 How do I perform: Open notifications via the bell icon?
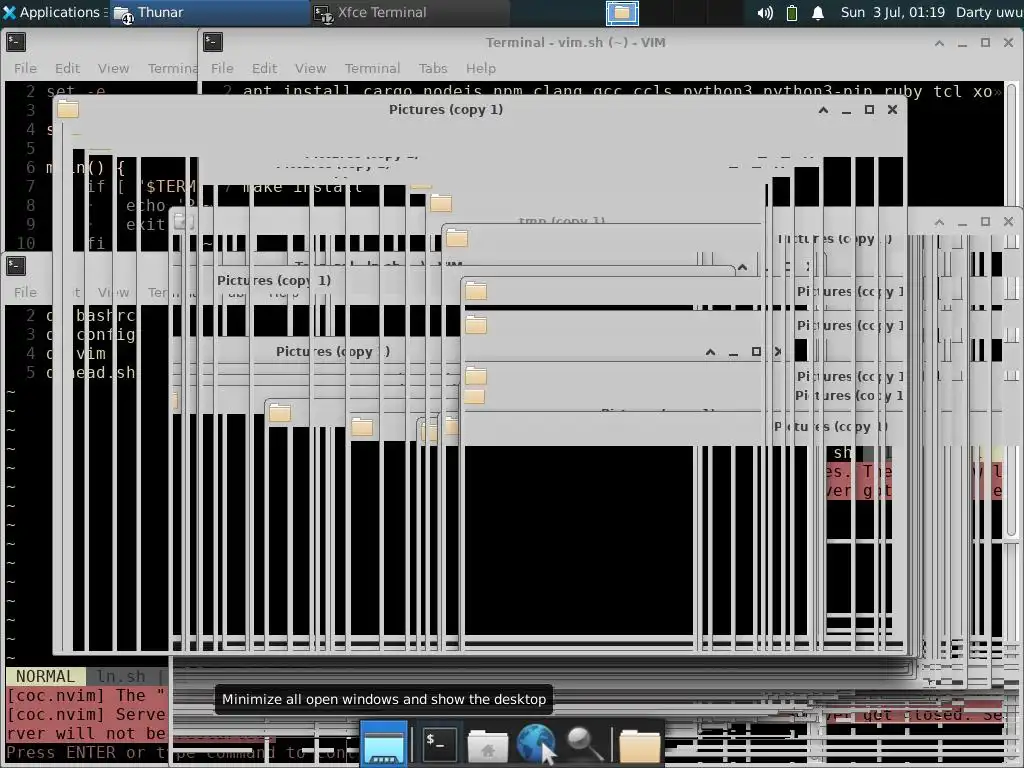[x=818, y=12]
